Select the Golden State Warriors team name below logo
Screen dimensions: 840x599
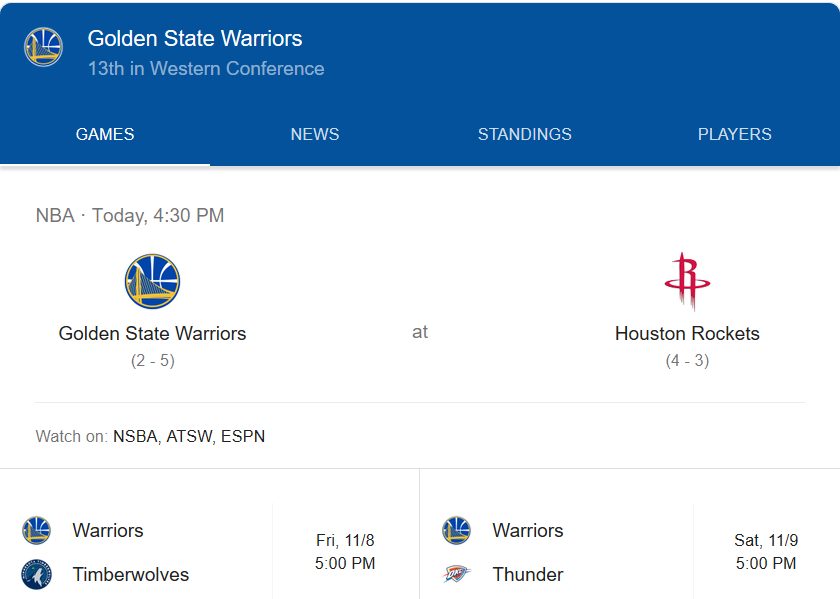pos(152,333)
